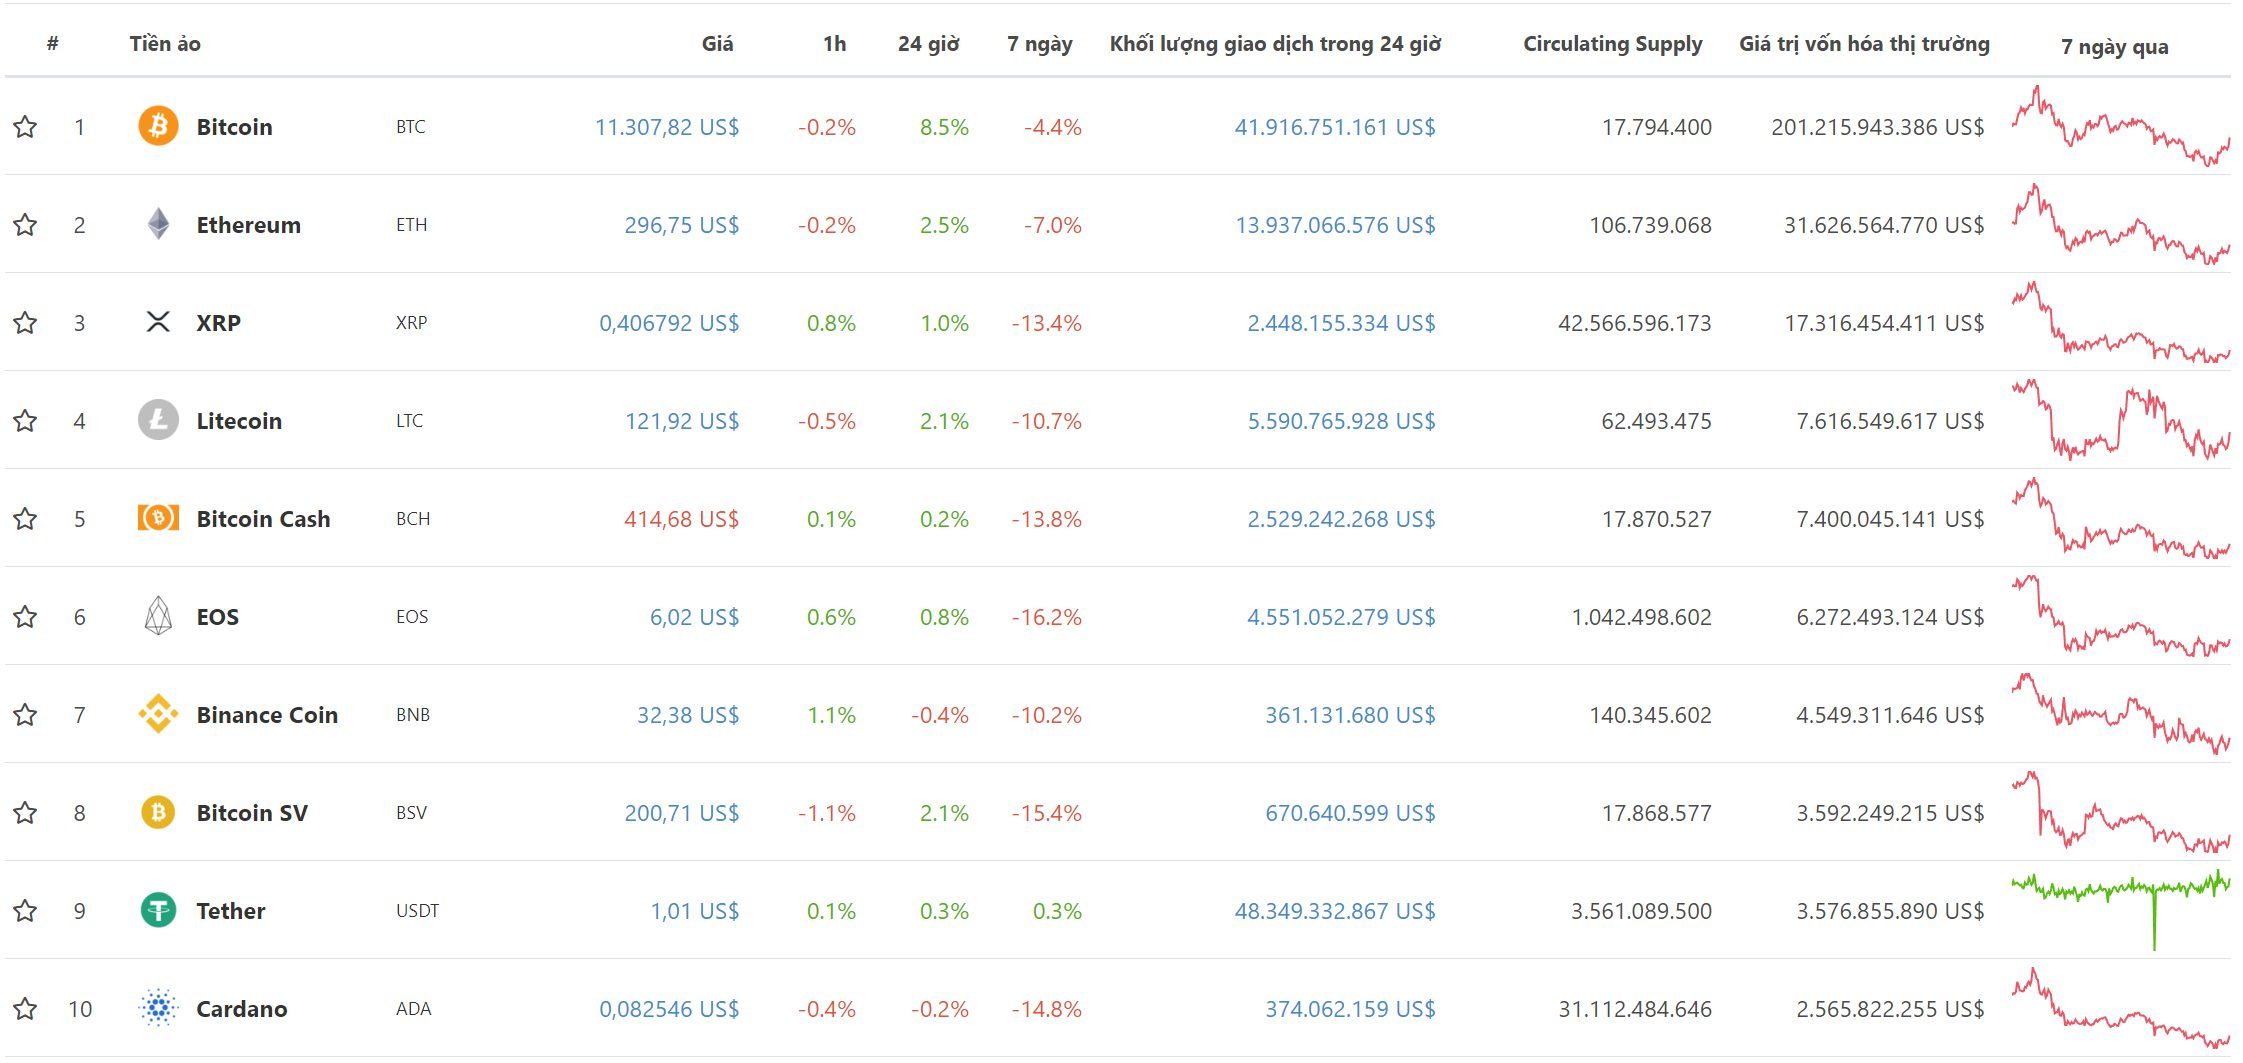Click the Cardano blue dotted logo icon
This screenshot has height=1063, width=2243.
[158, 1008]
